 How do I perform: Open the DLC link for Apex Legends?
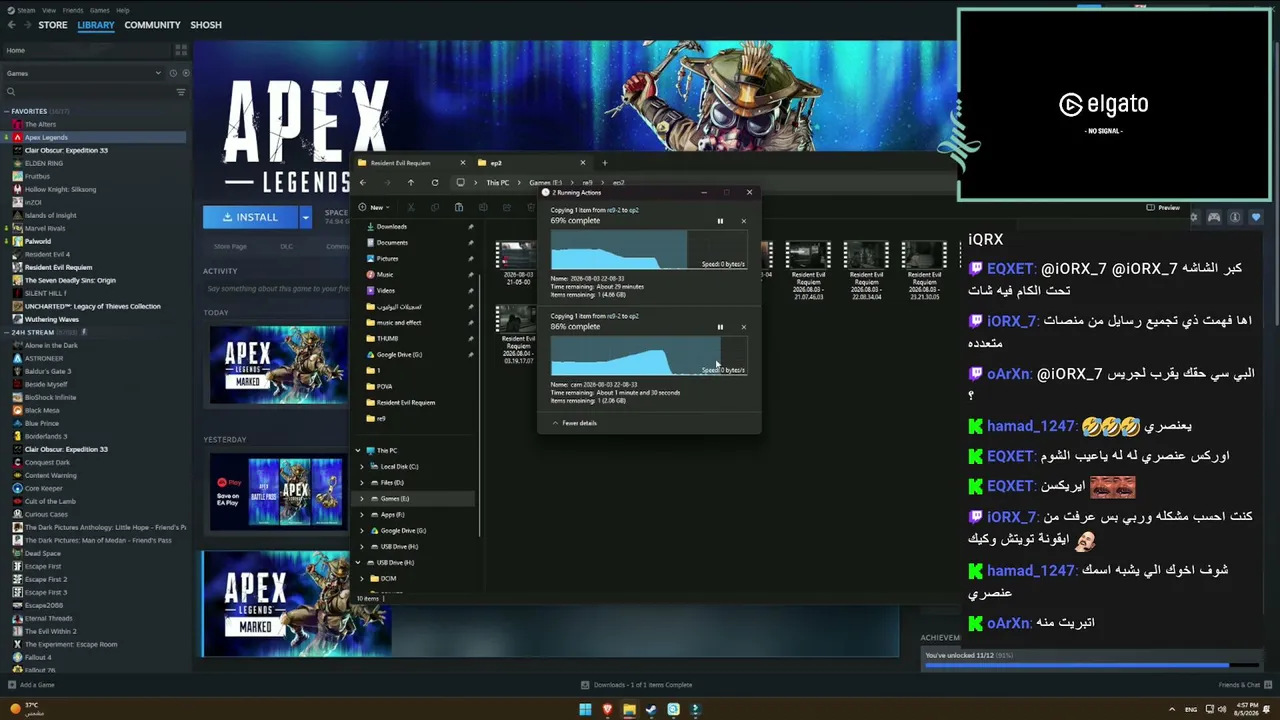[x=286, y=246]
